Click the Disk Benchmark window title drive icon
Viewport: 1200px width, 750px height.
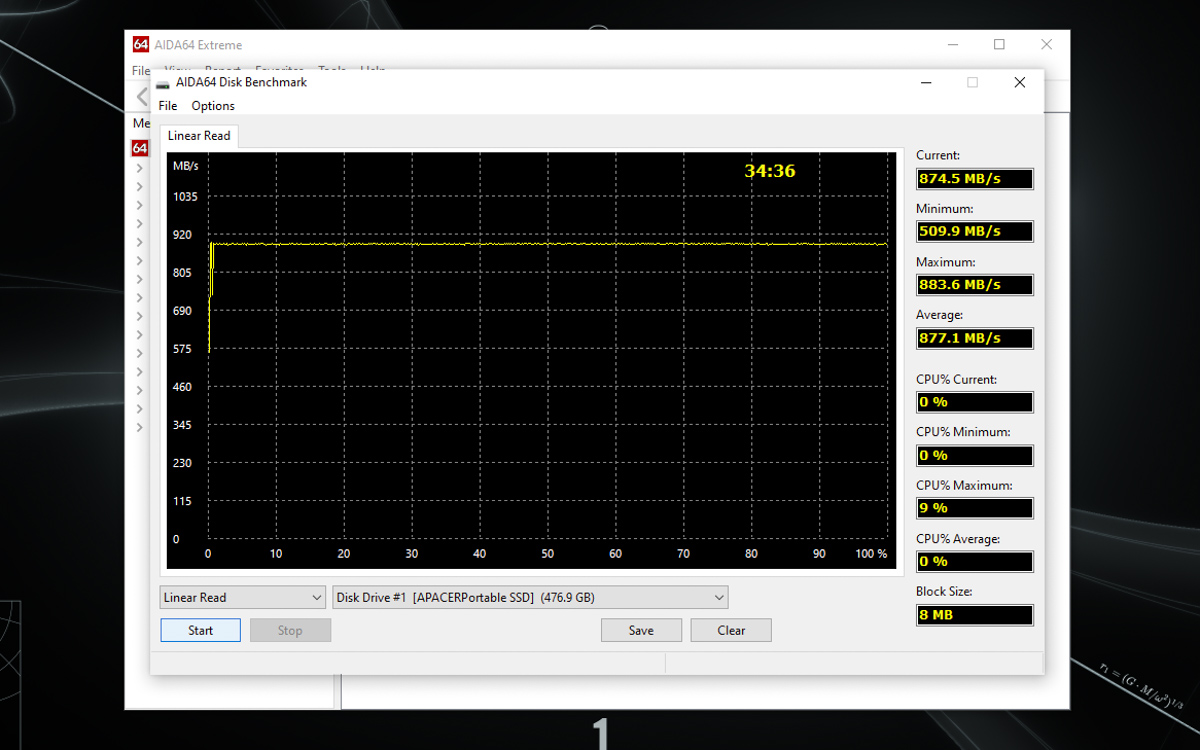point(162,83)
